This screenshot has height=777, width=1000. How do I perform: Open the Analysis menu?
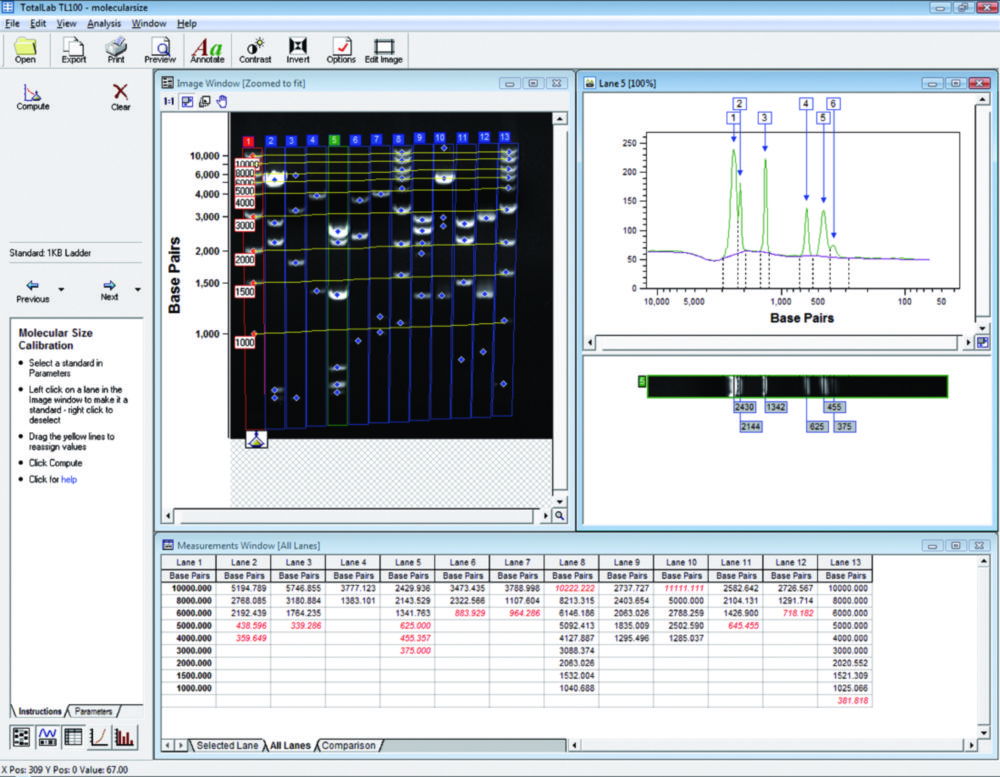pos(103,22)
